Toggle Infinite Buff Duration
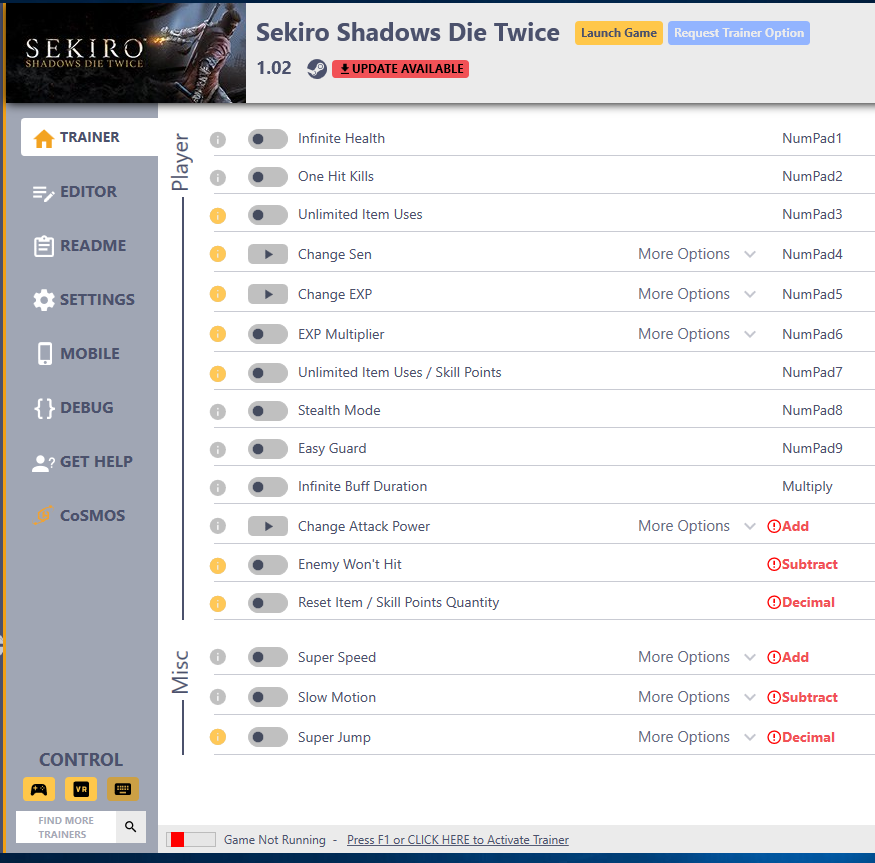The width and height of the screenshot is (875, 863). coord(268,487)
